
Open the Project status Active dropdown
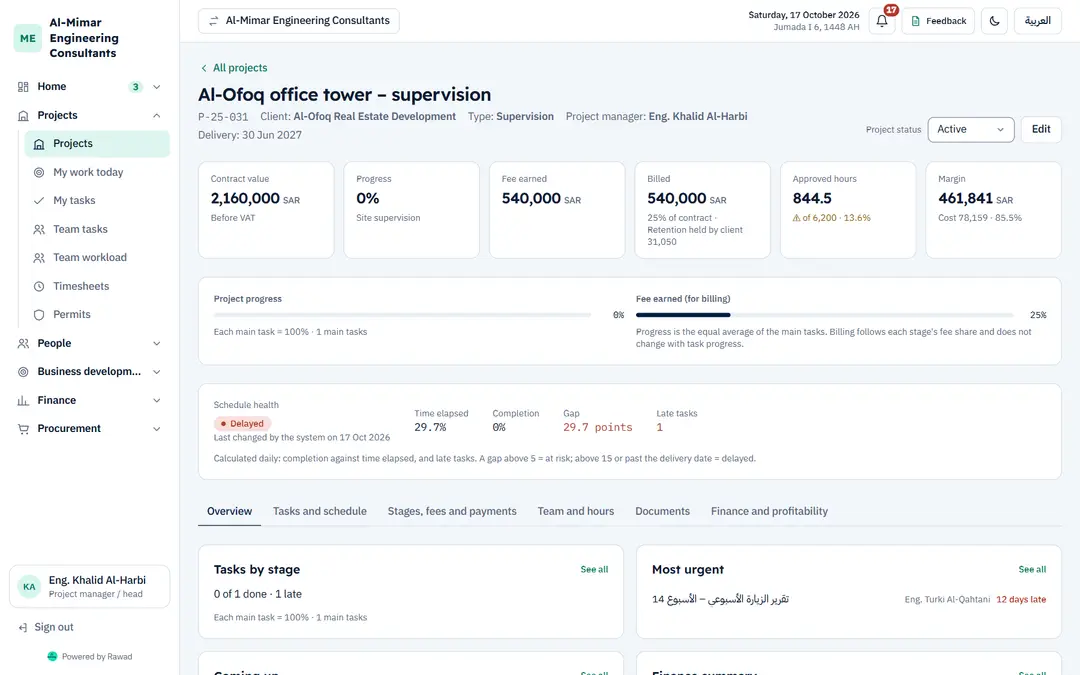click(970, 129)
